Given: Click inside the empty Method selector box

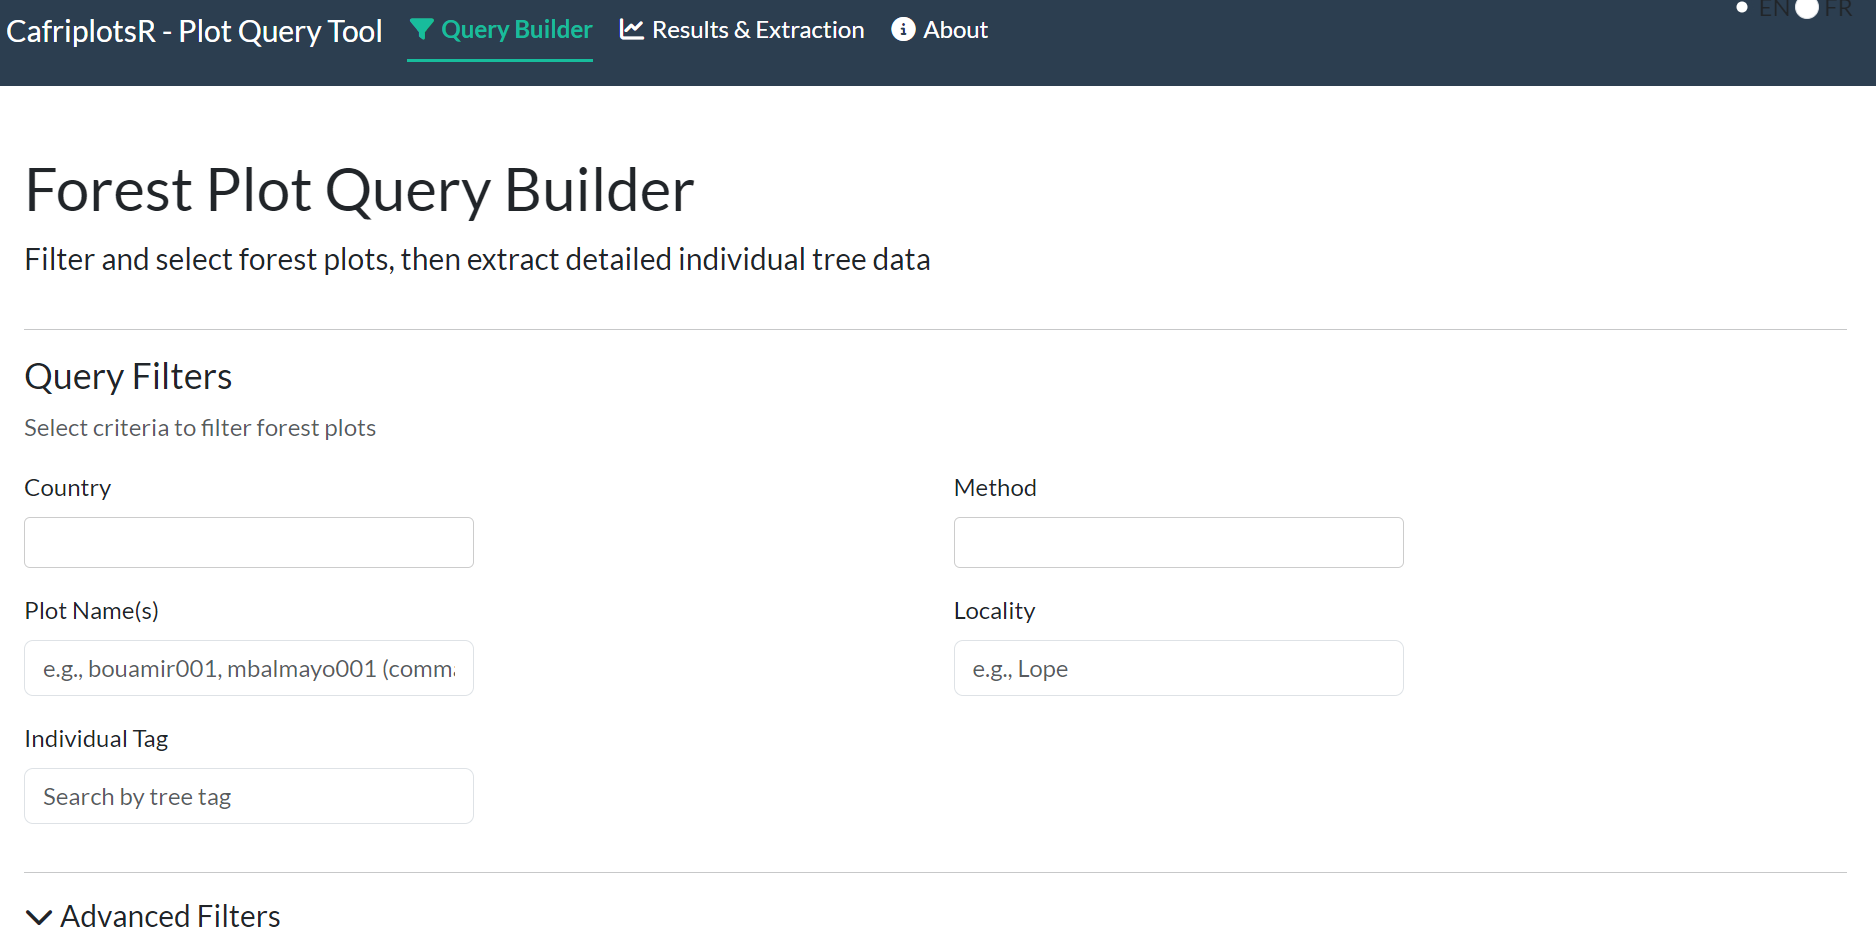Looking at the screenshot, I should 1178,542.
